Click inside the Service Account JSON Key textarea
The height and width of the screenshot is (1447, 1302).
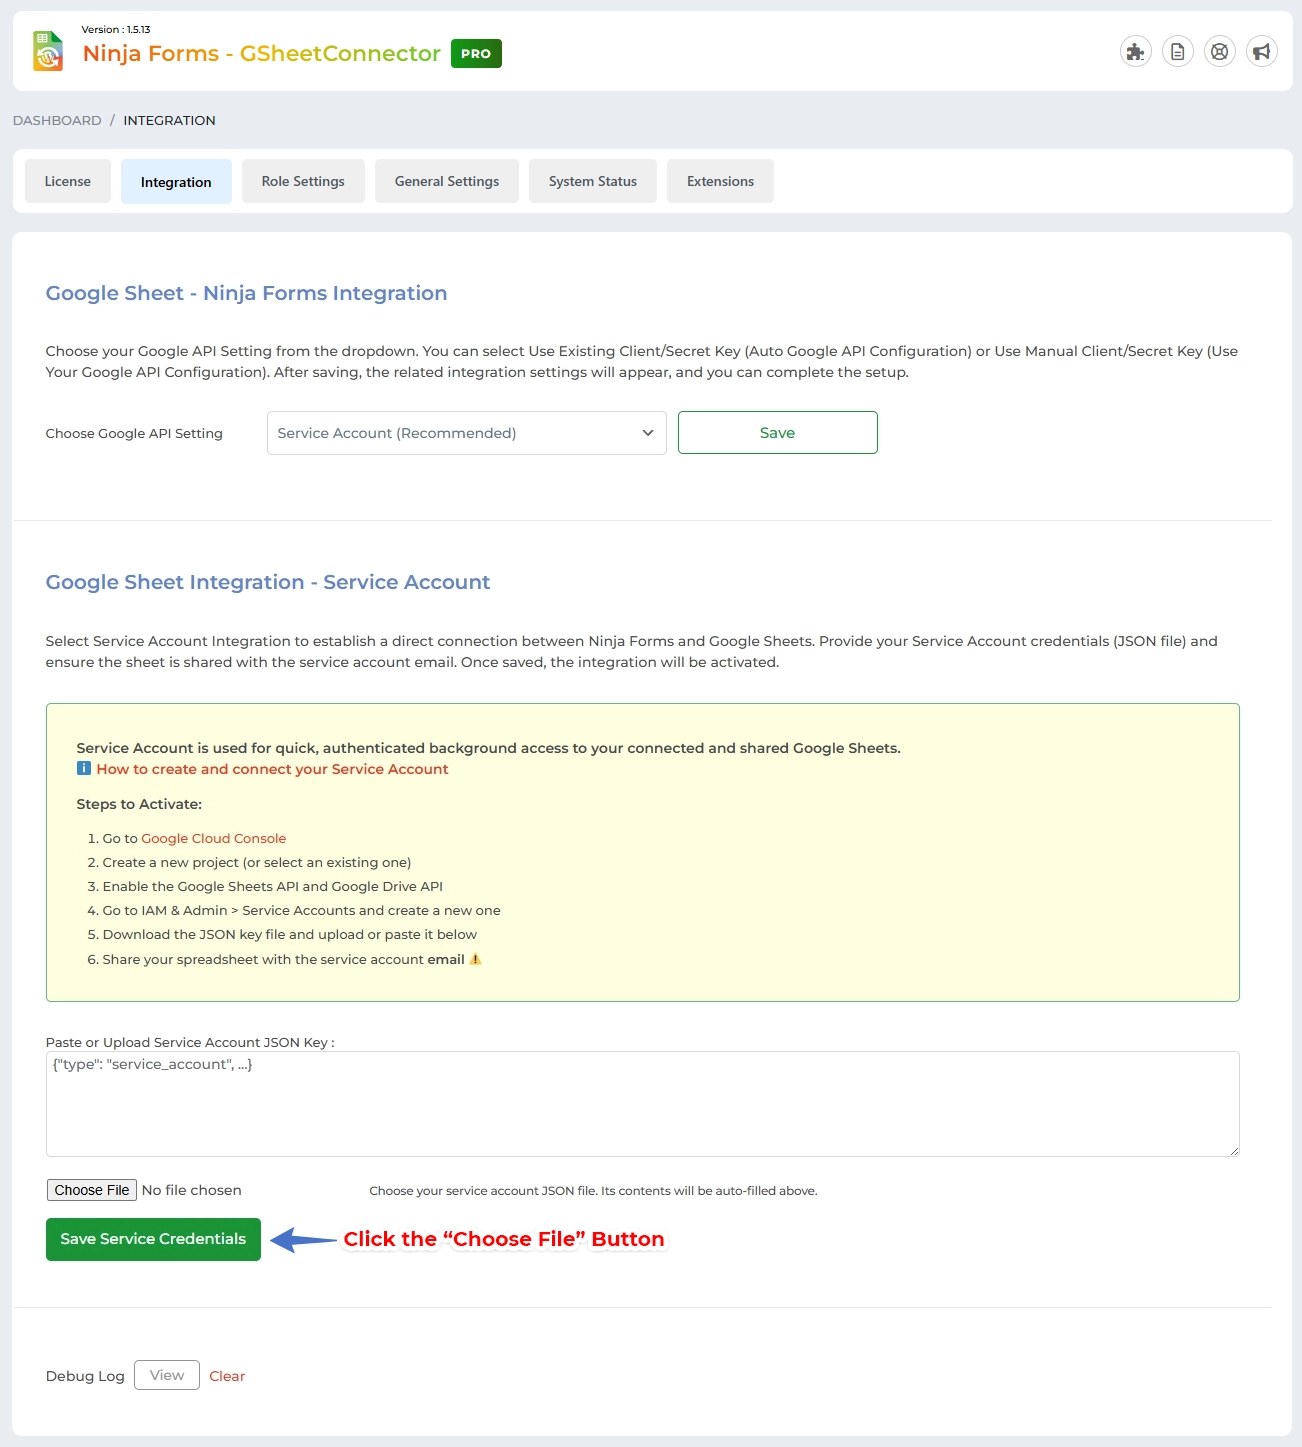click(x=642, y=1103)
